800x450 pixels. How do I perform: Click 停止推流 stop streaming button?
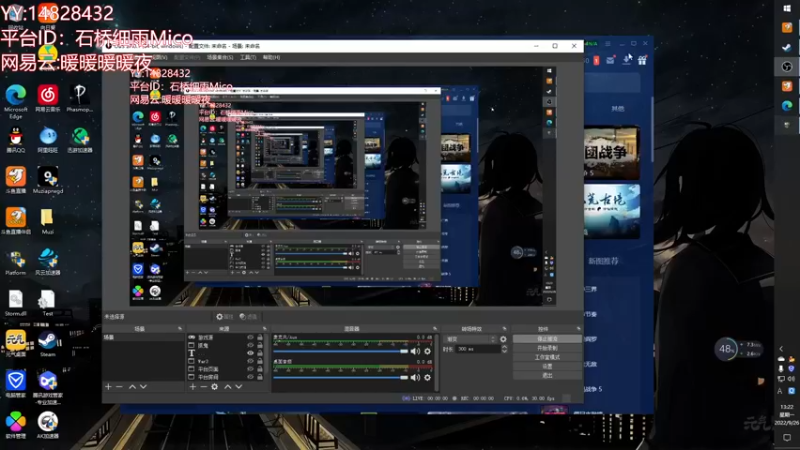[x=547, y=339]
